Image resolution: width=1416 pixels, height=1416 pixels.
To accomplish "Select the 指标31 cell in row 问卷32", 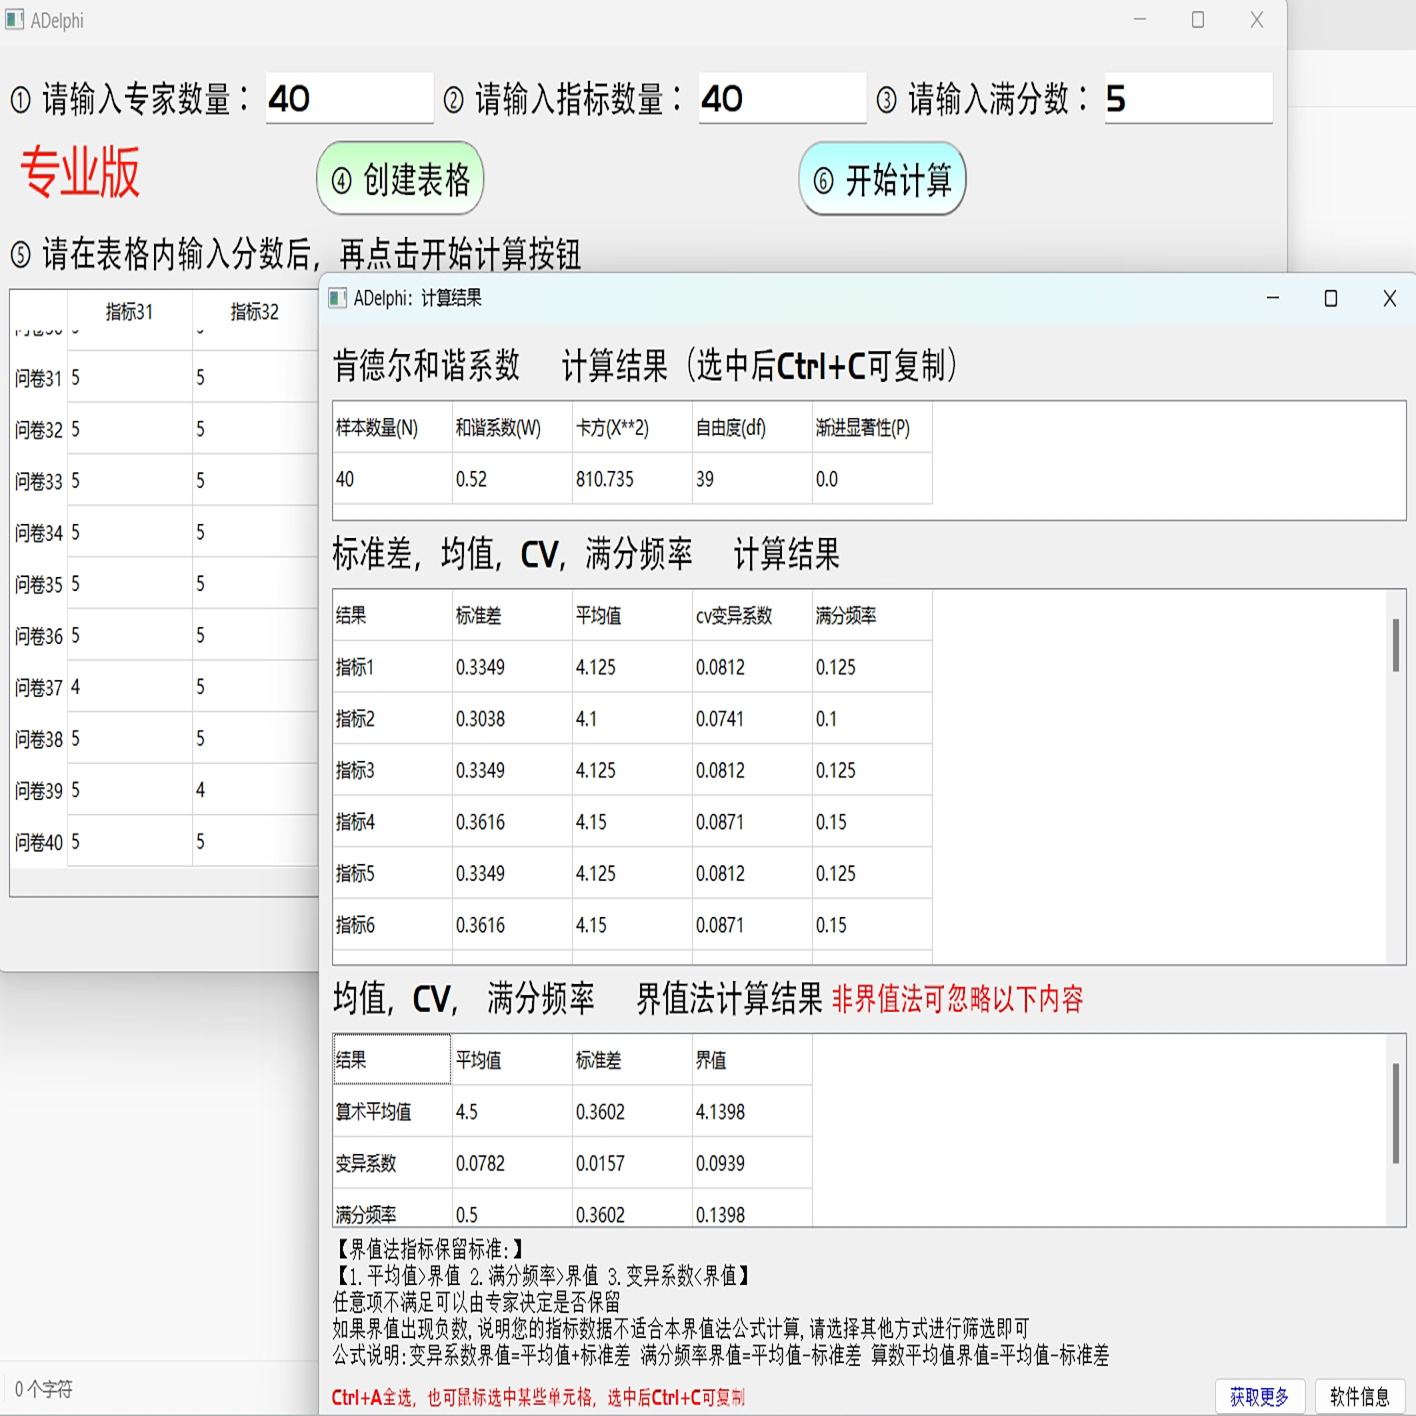I will (130, 430).
